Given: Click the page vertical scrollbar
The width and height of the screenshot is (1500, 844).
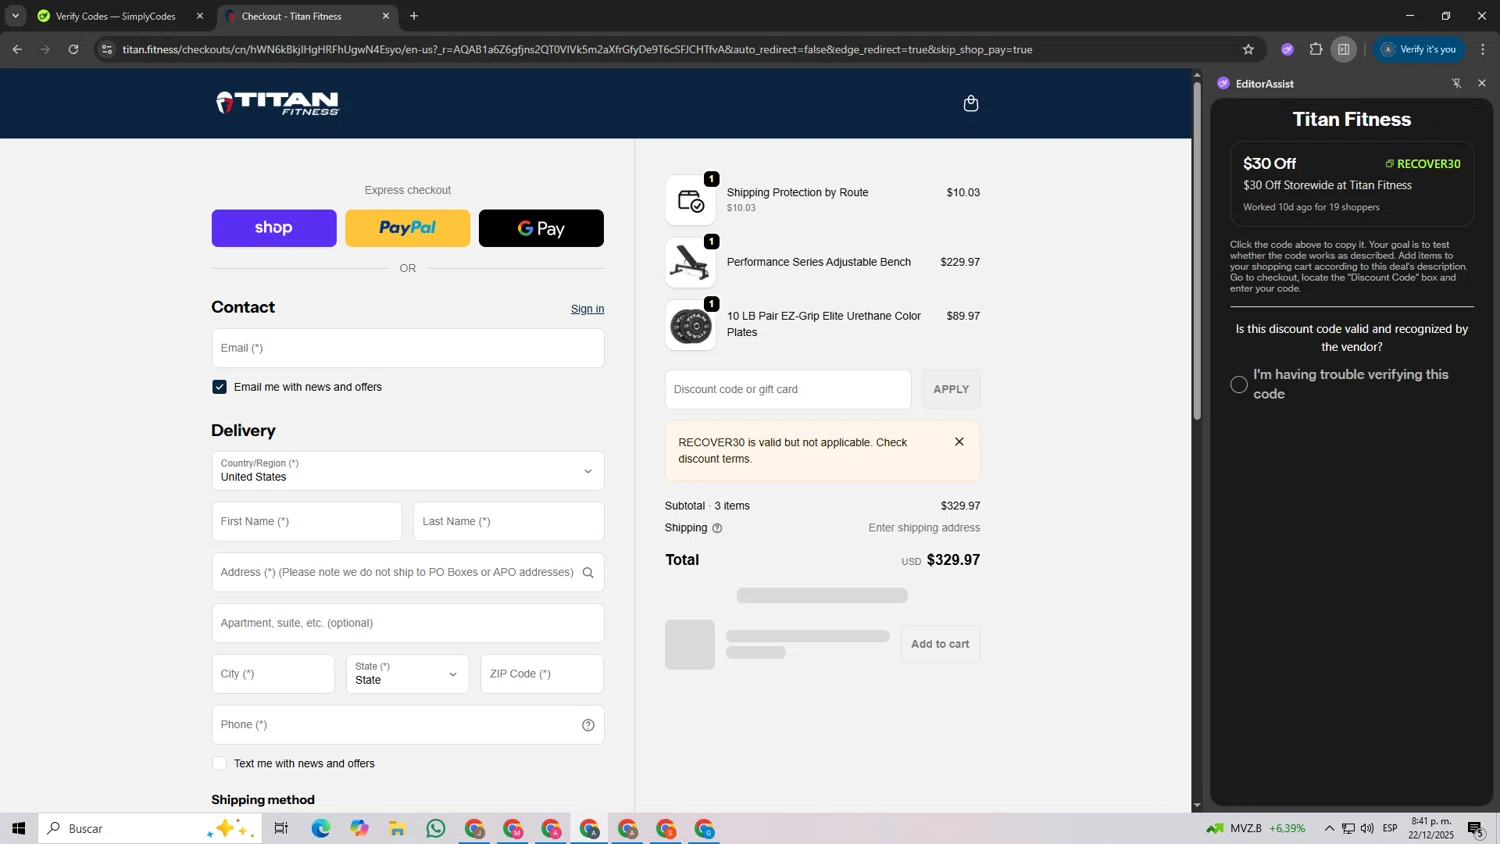Looking at the screenshot, I should [1197, 250].
